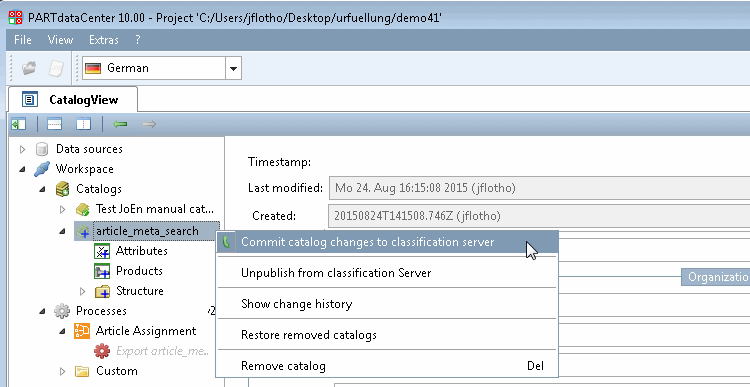Click the article_meta_search catalog icon
Screen dimensions: 750x387
[x=83, y=232]
